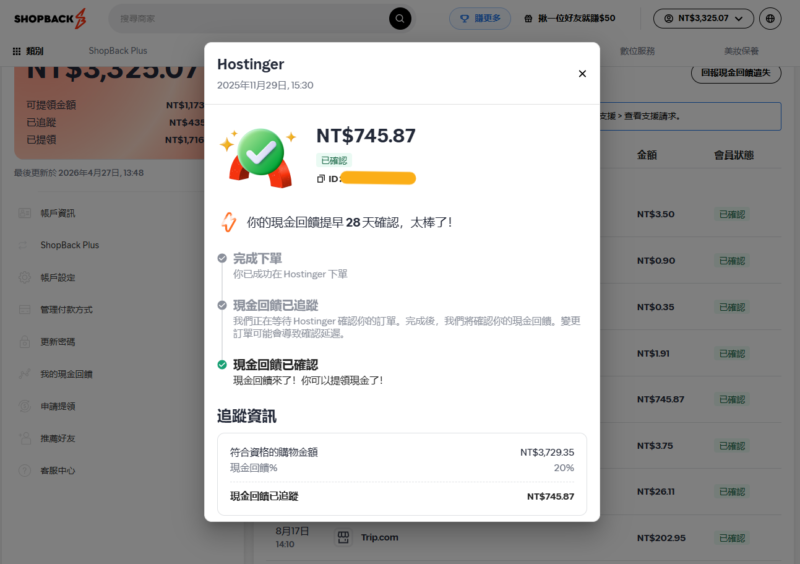The width and height of the screenshot is (800, 564).
Task: Expand the NT$3,325.07 account dropdown
Action: 704,18
